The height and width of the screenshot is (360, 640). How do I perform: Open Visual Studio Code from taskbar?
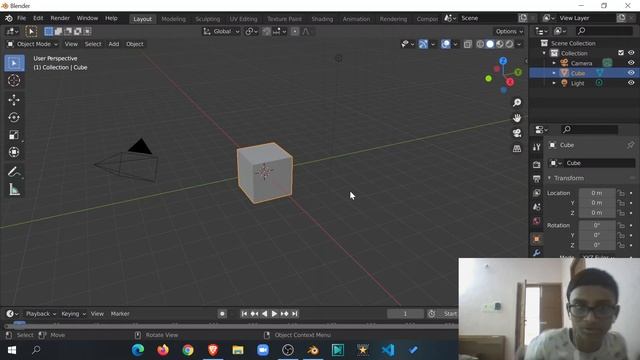tap(388, 350)
